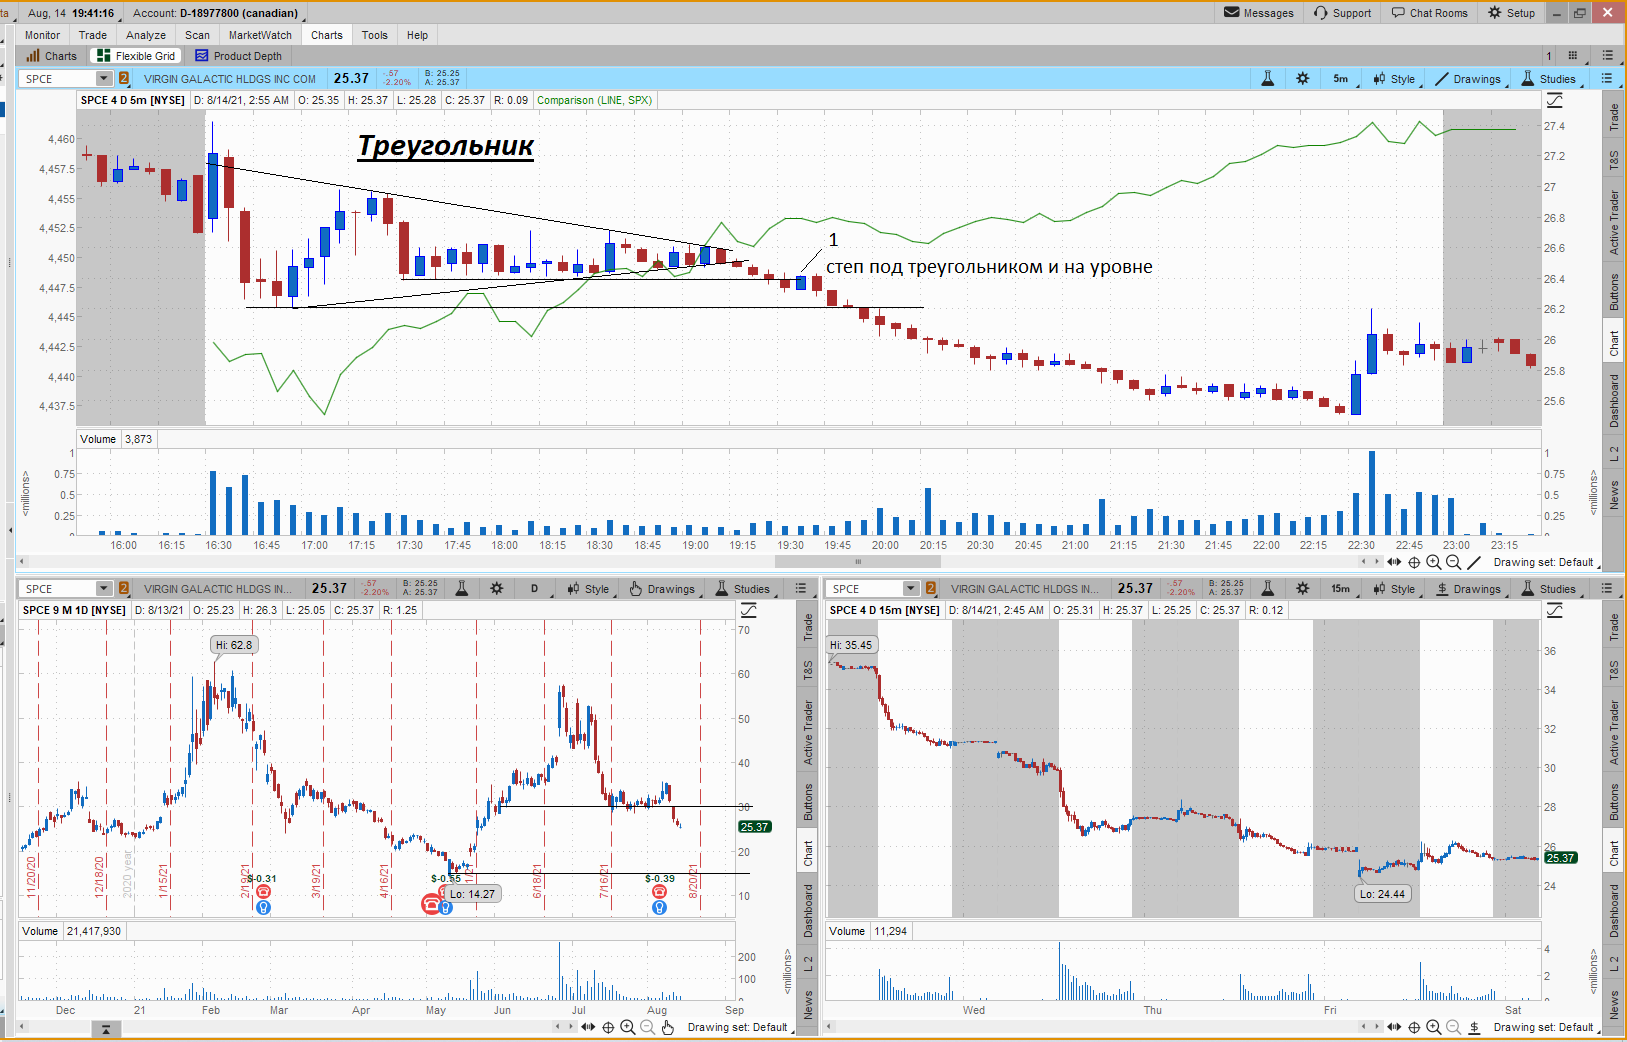Click scroll right arrow under top chart
The height and width of the screenshot is (1042, 1627).
tap(1375, 562)
